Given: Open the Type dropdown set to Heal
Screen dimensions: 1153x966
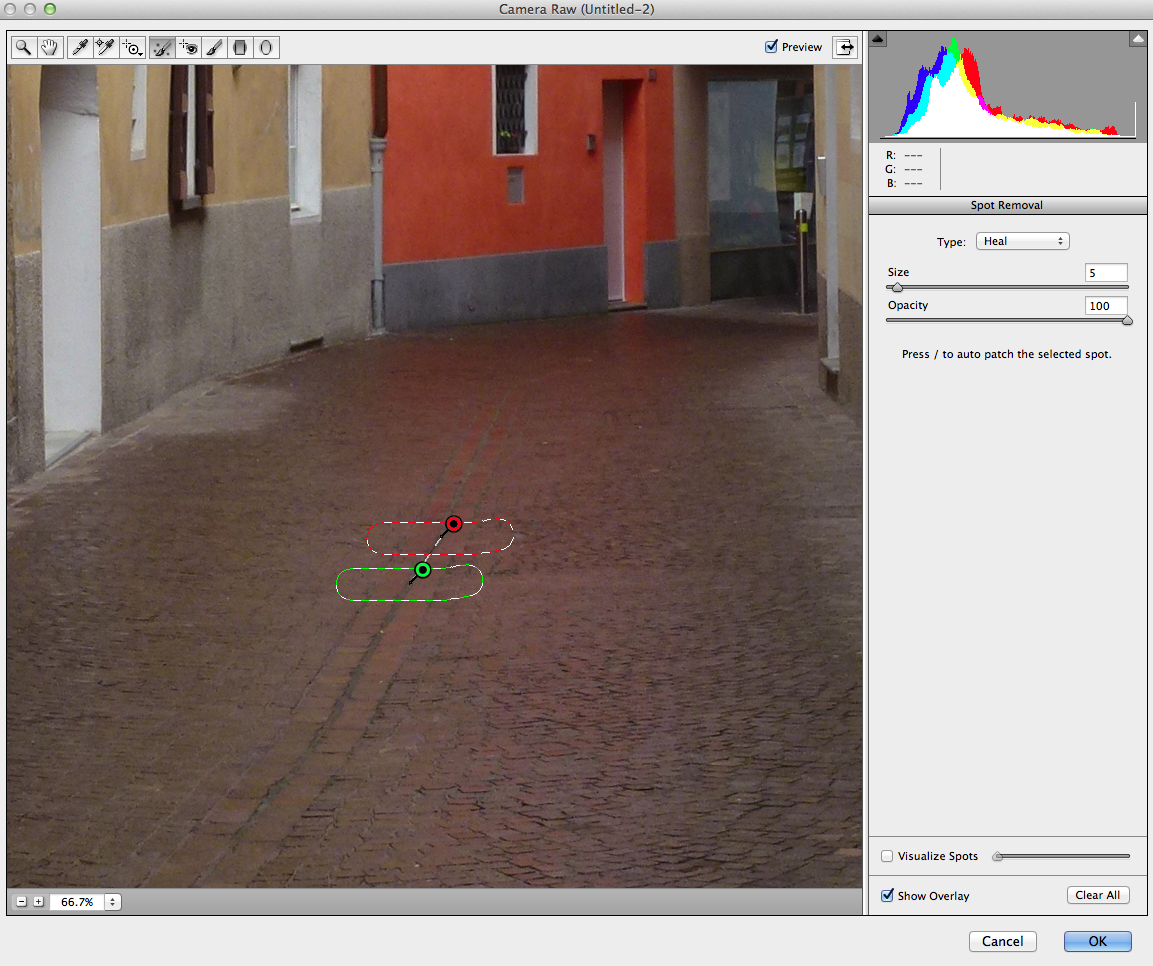Looking at the screenshot, I should tap(1022, 241).
